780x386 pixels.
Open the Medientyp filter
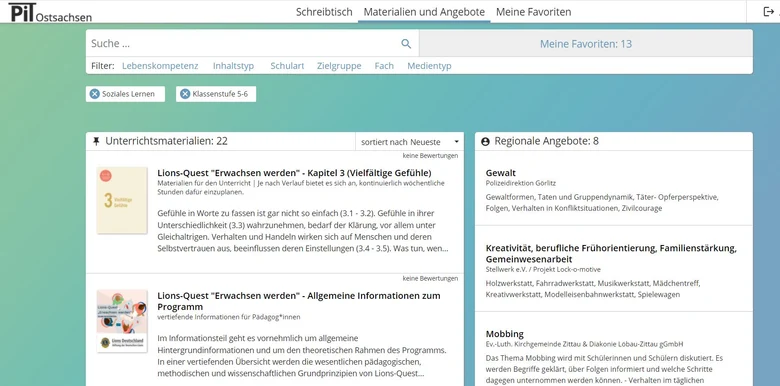click(x=429, y=66)
